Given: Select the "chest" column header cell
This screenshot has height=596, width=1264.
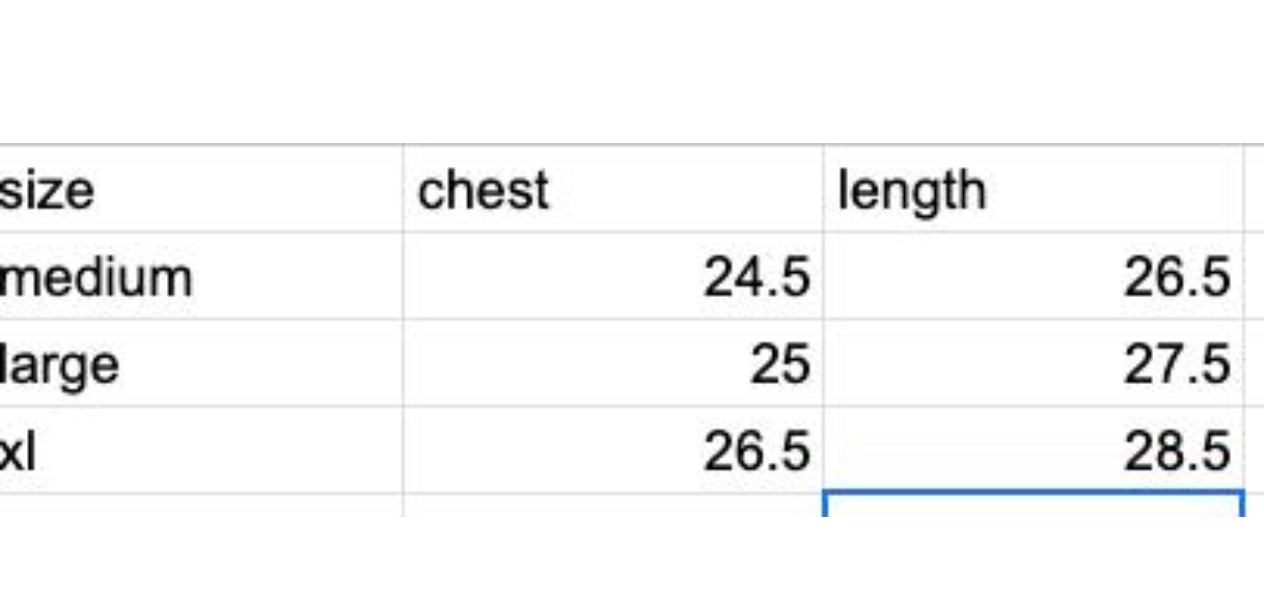Looking at the screenshot, I should coord(612,189).
